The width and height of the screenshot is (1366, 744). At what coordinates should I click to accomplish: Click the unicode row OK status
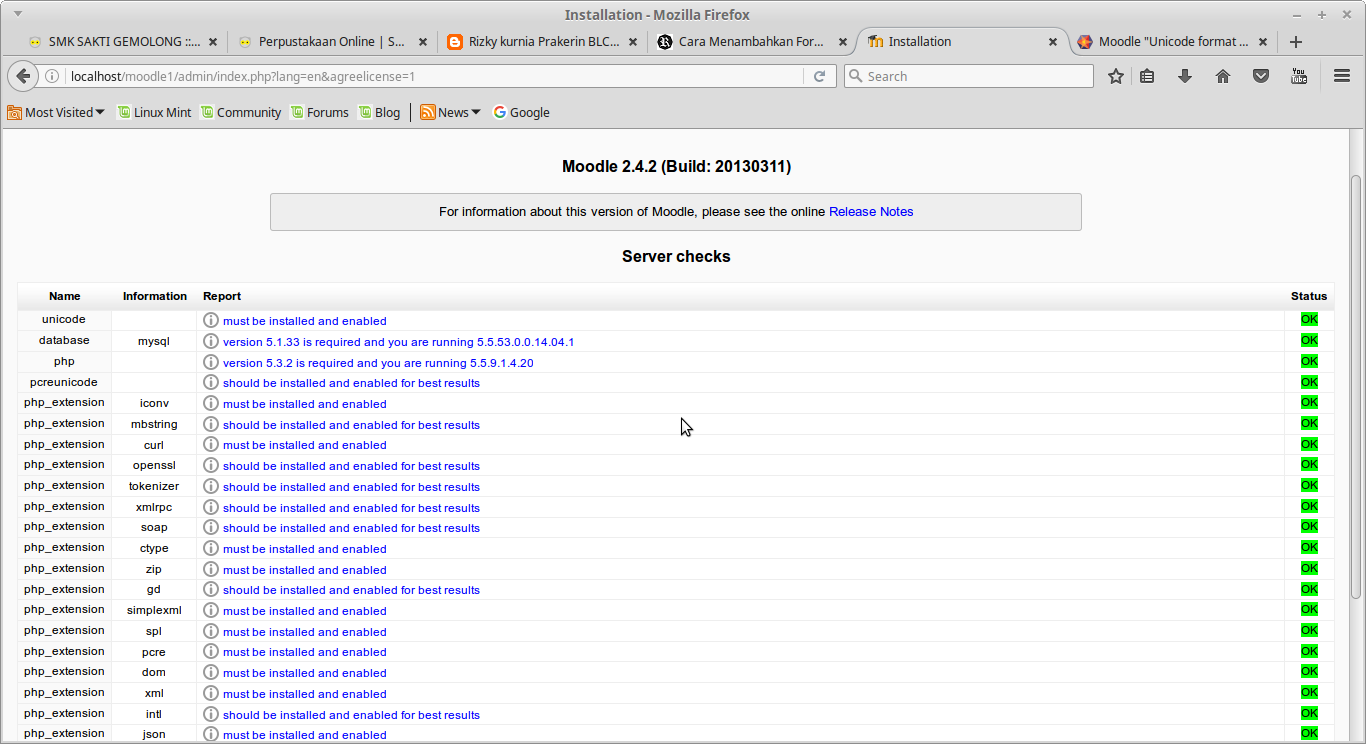1309,320
